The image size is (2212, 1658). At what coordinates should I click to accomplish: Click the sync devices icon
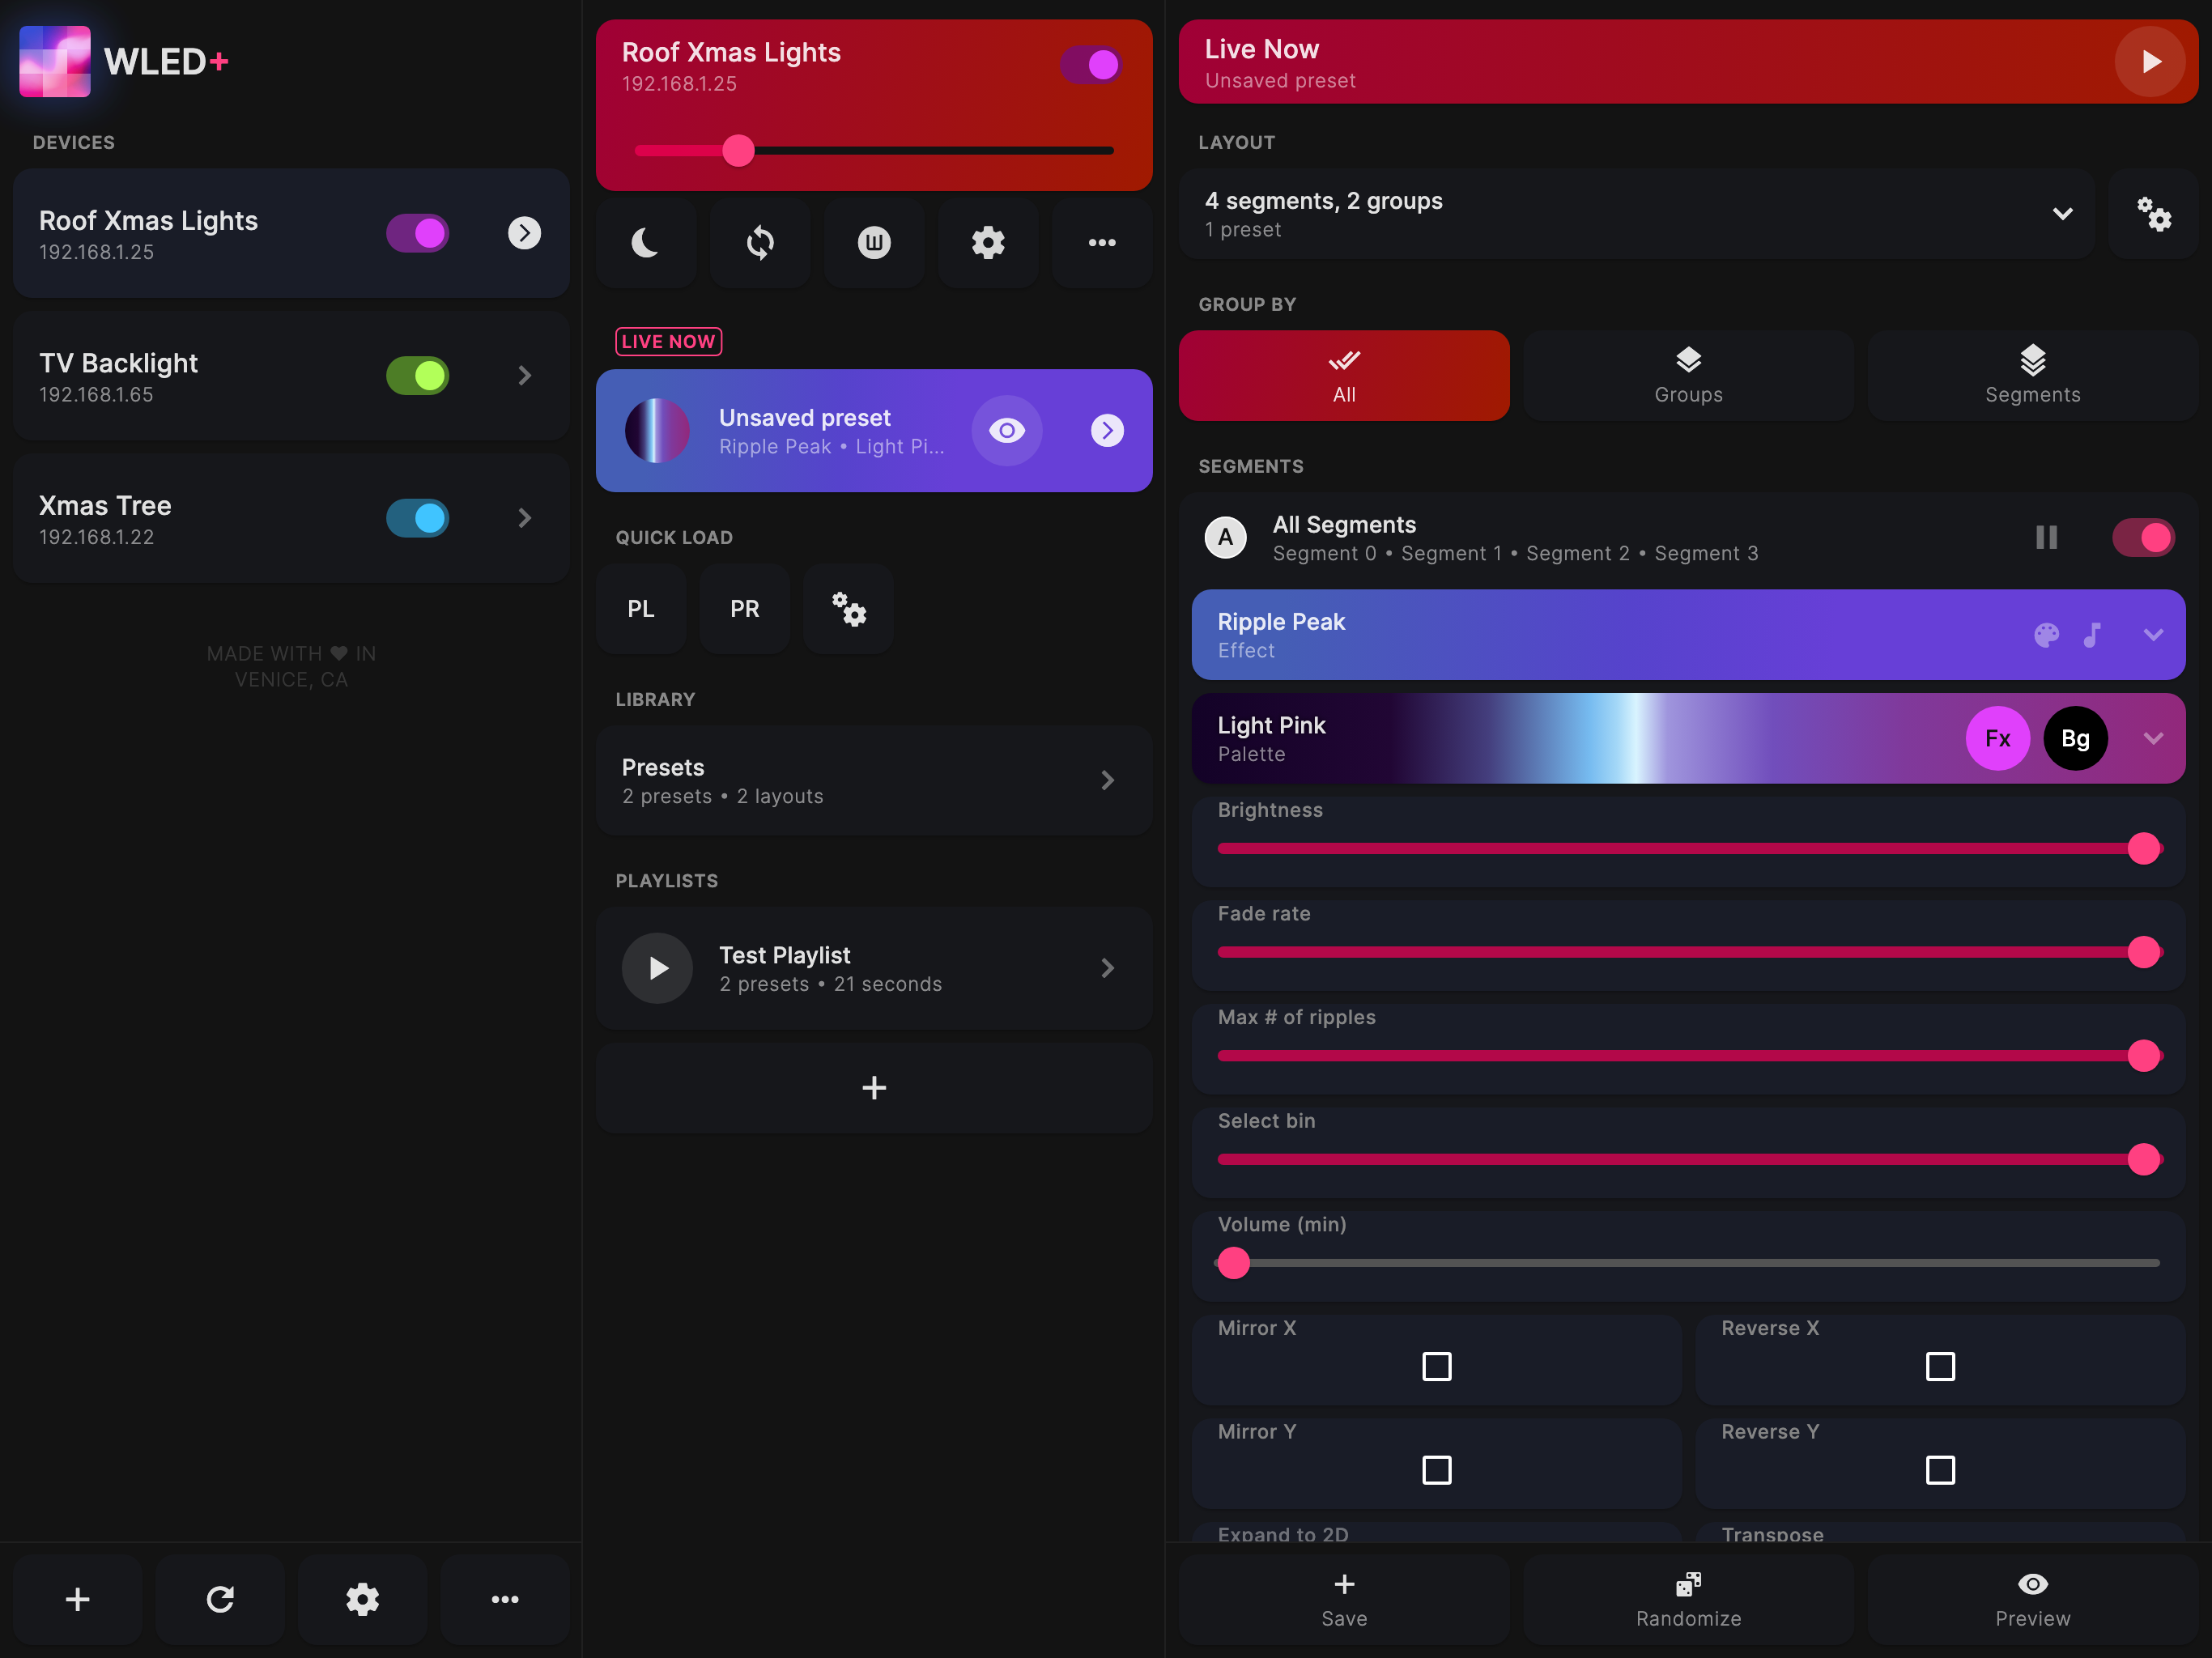tap(760, 243)
